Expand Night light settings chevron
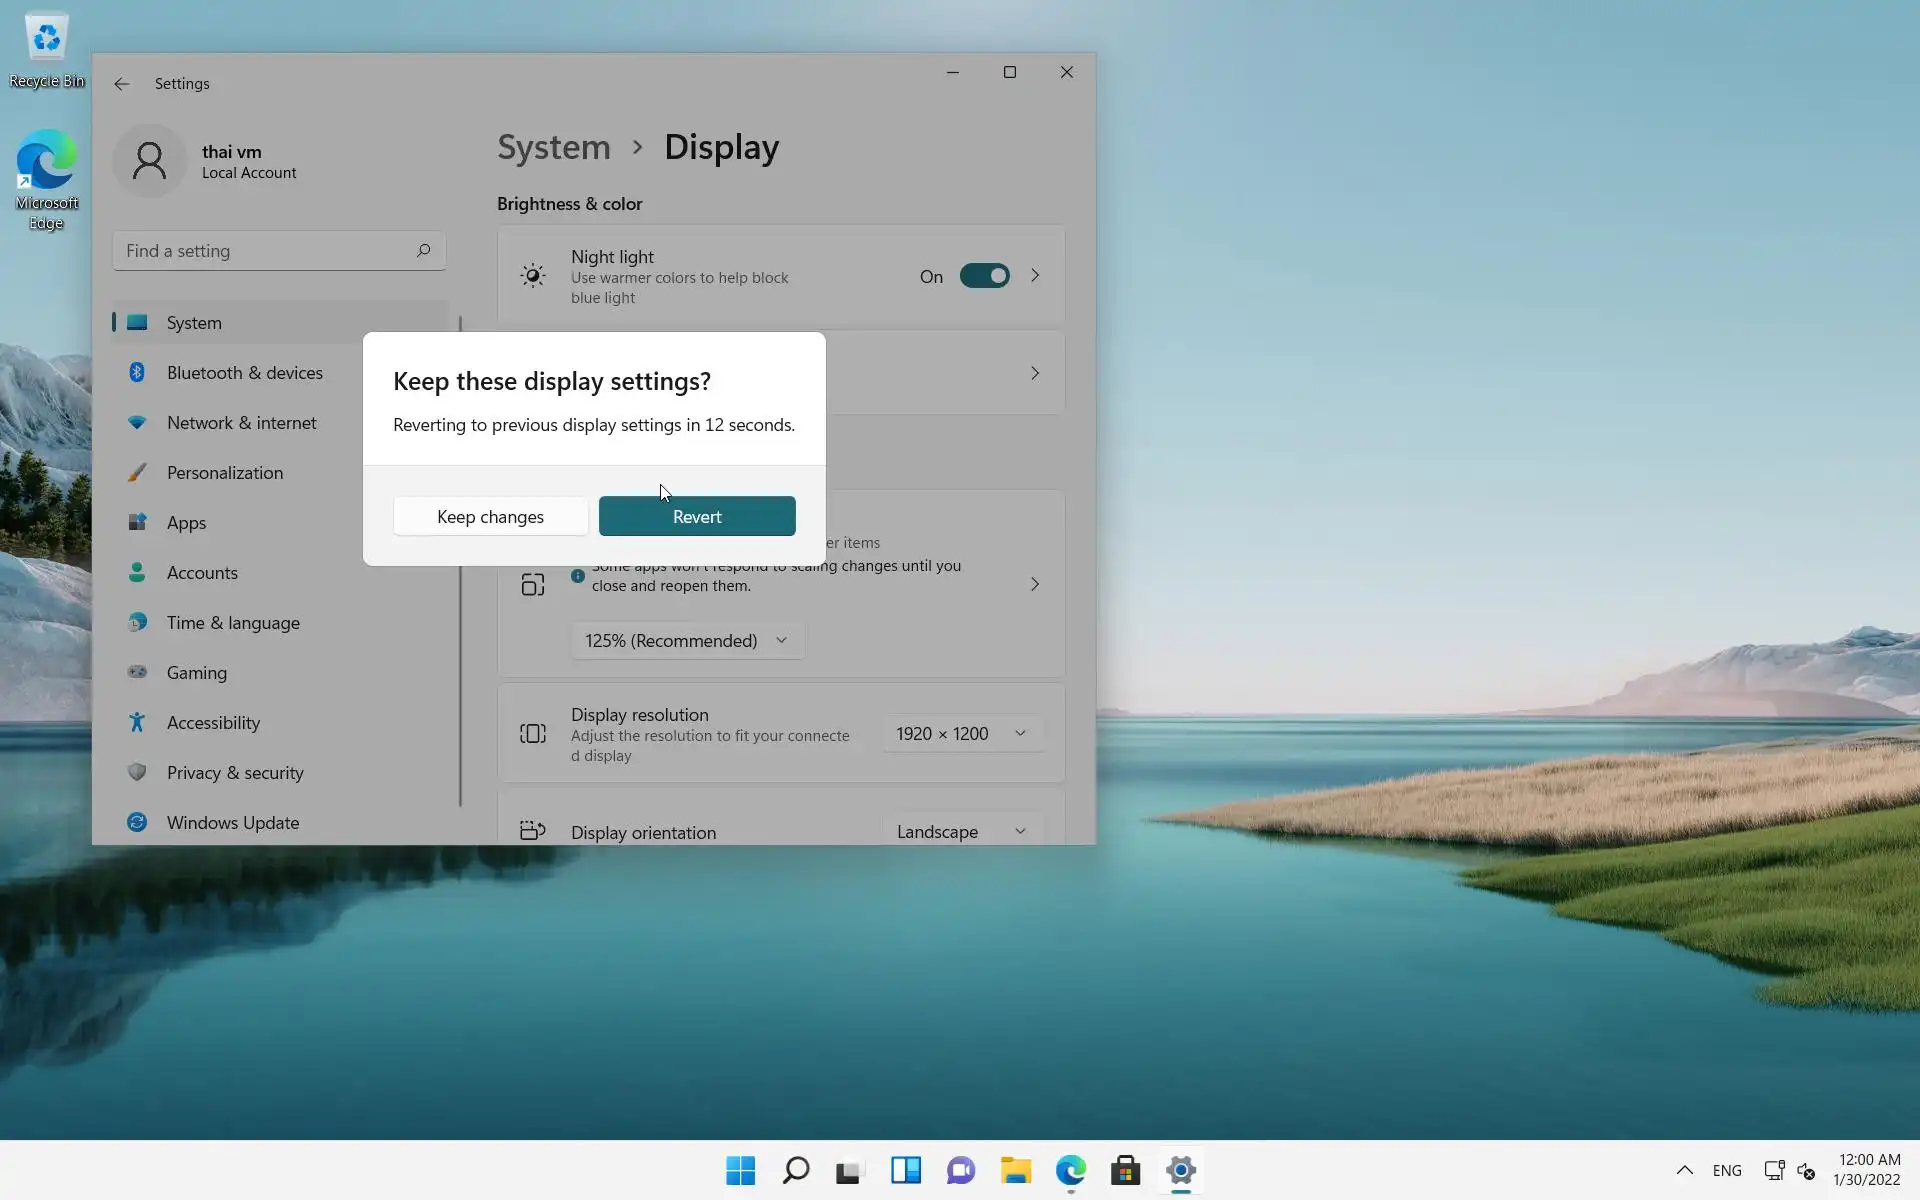The height and width of the screenshot is (1200, 1920). (1035, 276)
